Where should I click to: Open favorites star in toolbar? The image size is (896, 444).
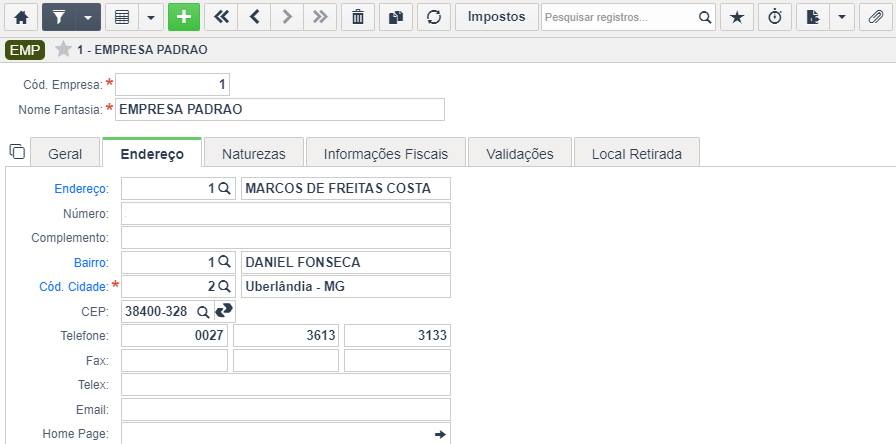(x=737, y=17)
